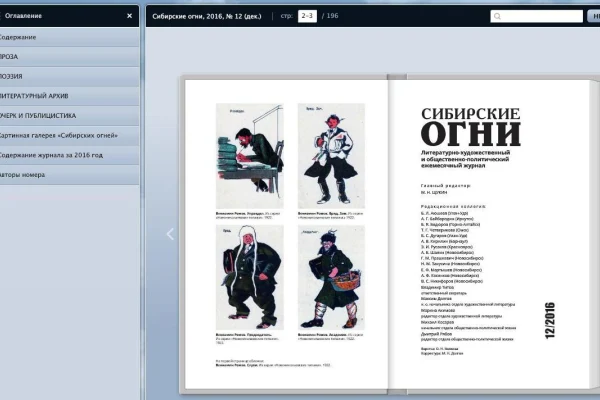Open Картинная галерея «Сибирских огней»
Viewport: 600px width, 400px height.
pyautogui.click(x=70, y=136)
